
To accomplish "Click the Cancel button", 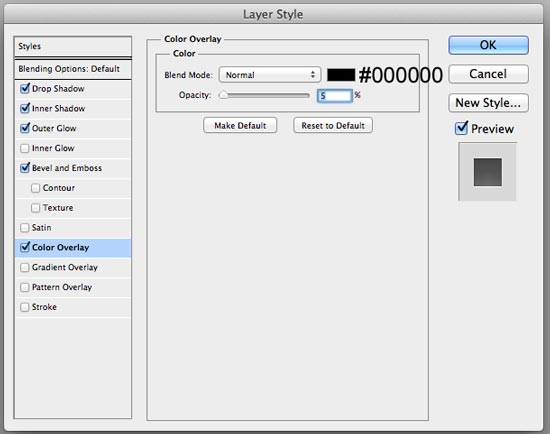I will point(488,74).
